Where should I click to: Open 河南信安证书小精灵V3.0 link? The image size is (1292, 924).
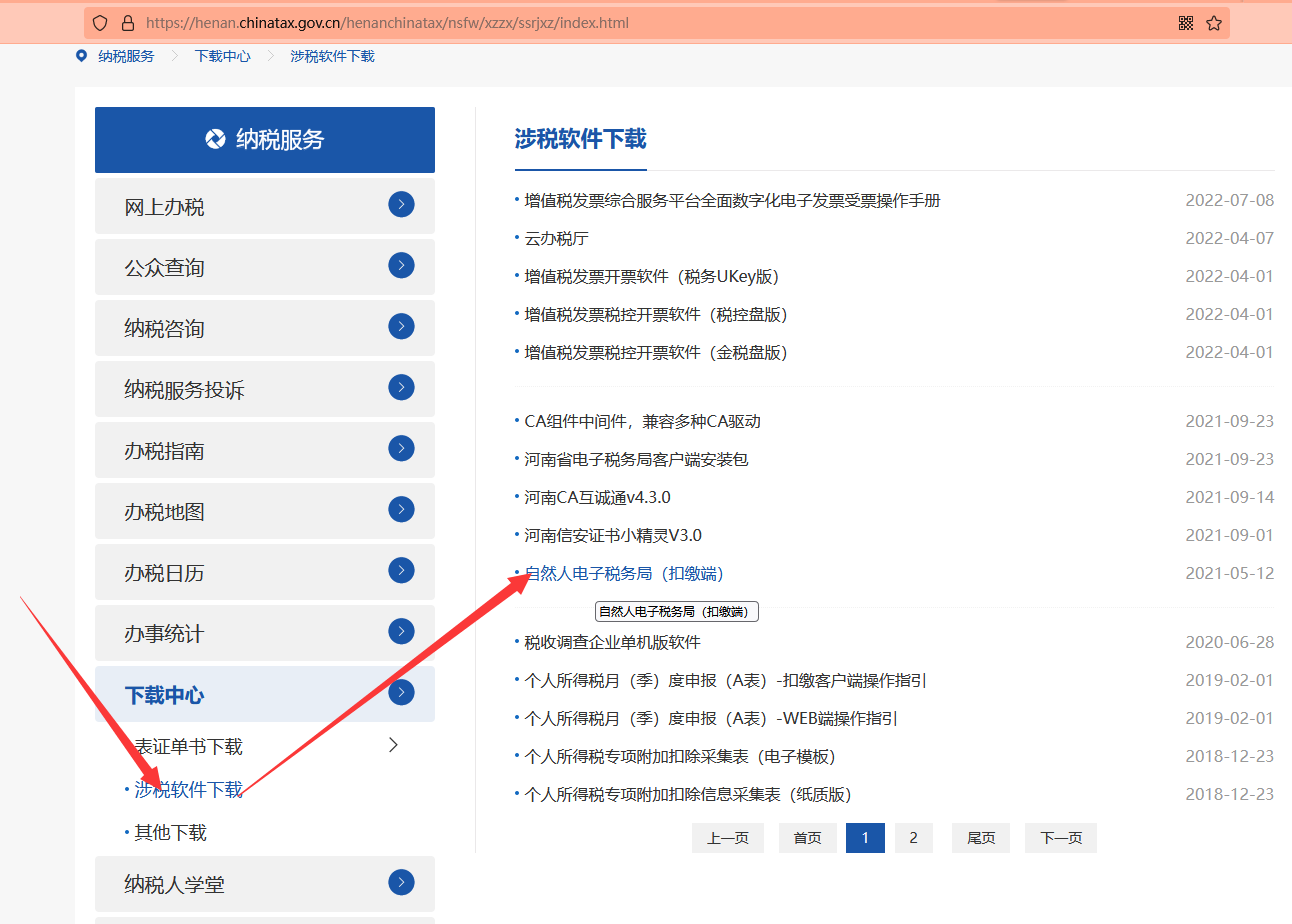613,535
